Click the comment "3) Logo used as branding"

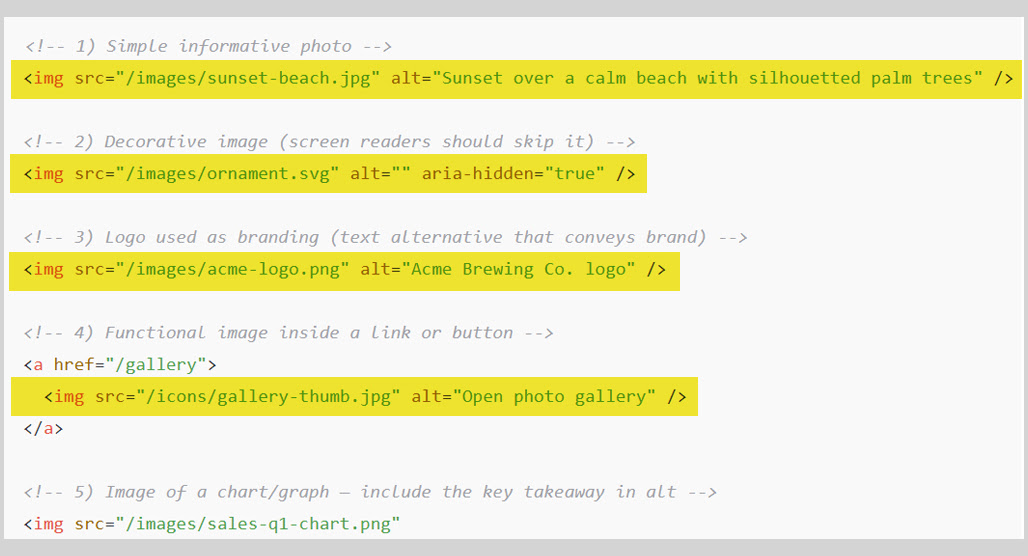tap(385, 237)
